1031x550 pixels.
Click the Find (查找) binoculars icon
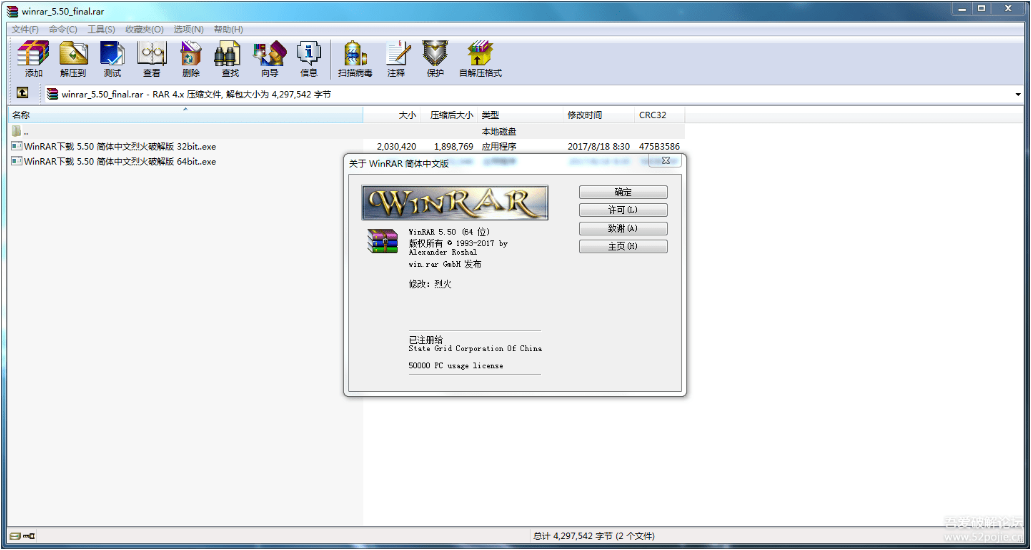pos(230,59)
